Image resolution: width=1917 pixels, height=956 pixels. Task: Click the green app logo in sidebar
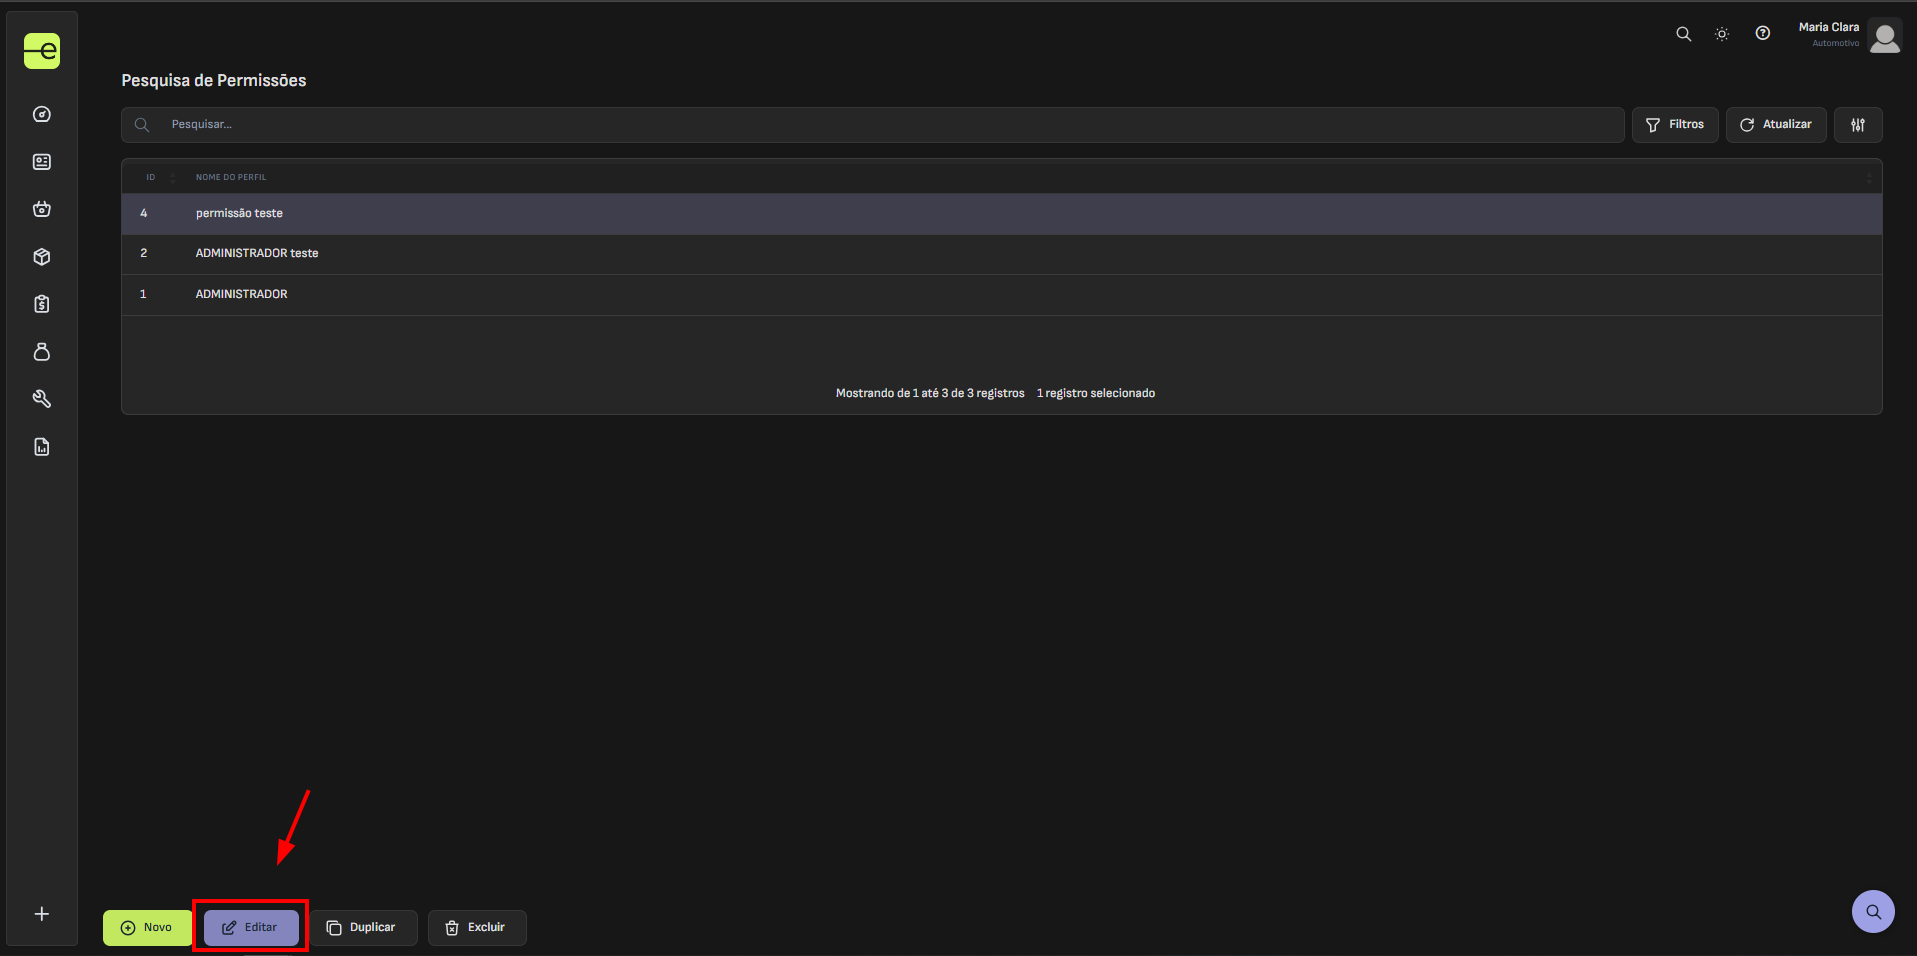pos(42,51)
